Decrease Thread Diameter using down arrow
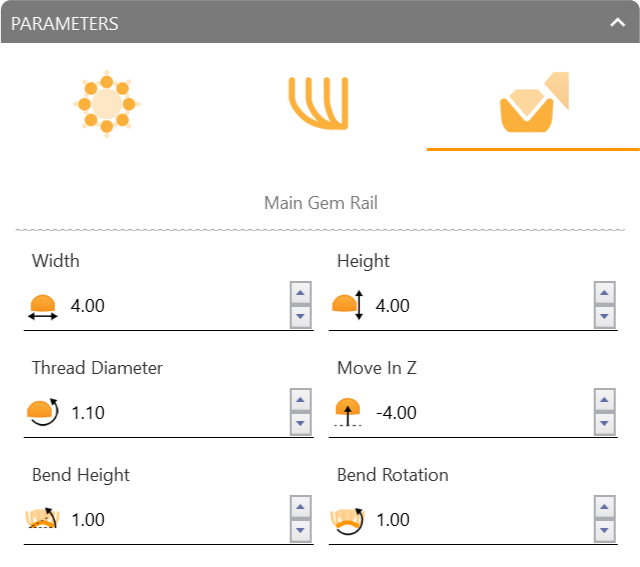 pos(300,423)
